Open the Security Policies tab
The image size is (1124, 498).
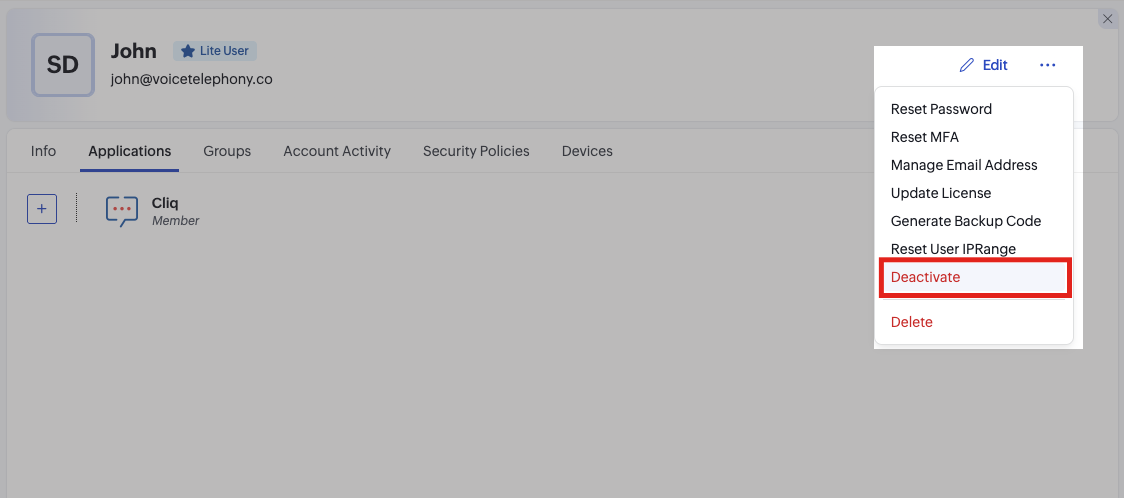476,151
